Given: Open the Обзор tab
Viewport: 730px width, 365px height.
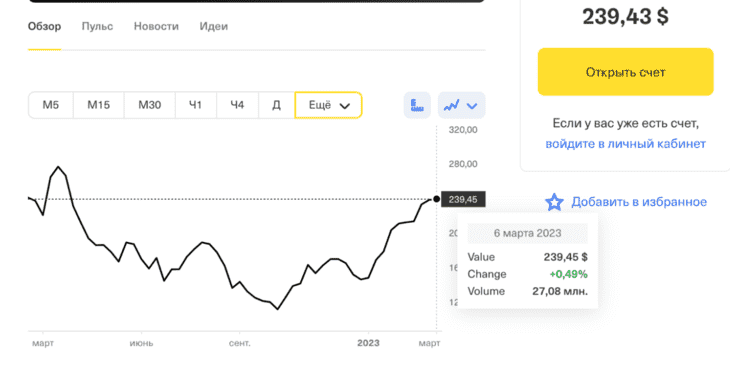Looking at the screenshot, I should [x=44, y=27].
